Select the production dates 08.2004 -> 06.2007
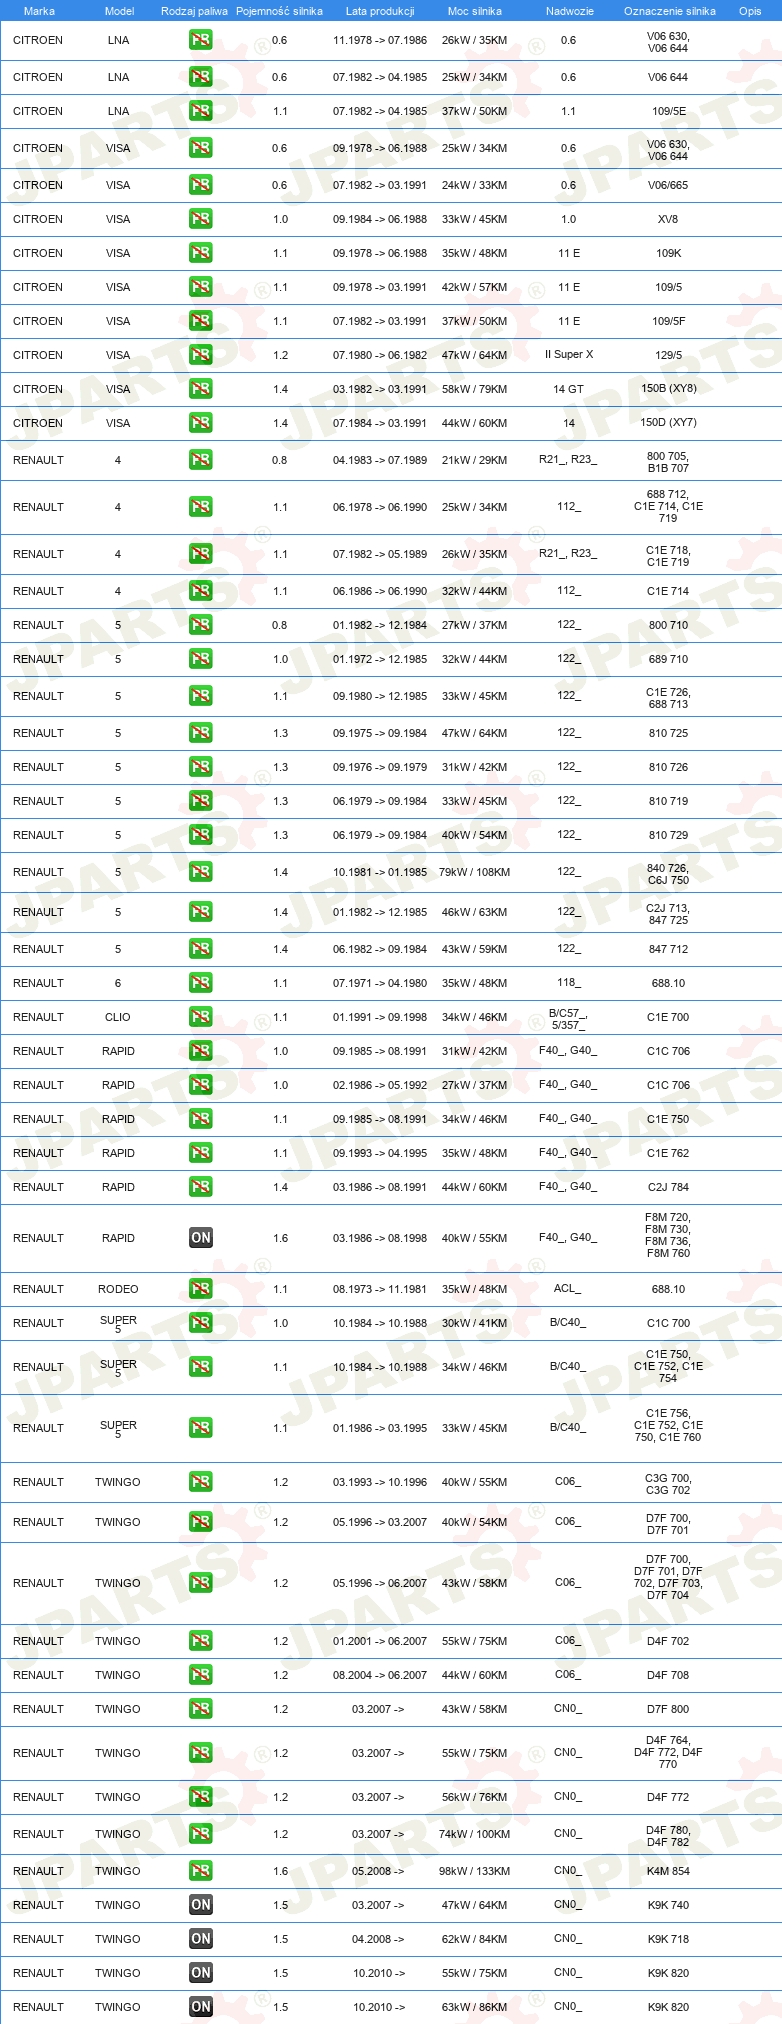Viewport: 782px width, 2024px height. [x=380, y=1675]
